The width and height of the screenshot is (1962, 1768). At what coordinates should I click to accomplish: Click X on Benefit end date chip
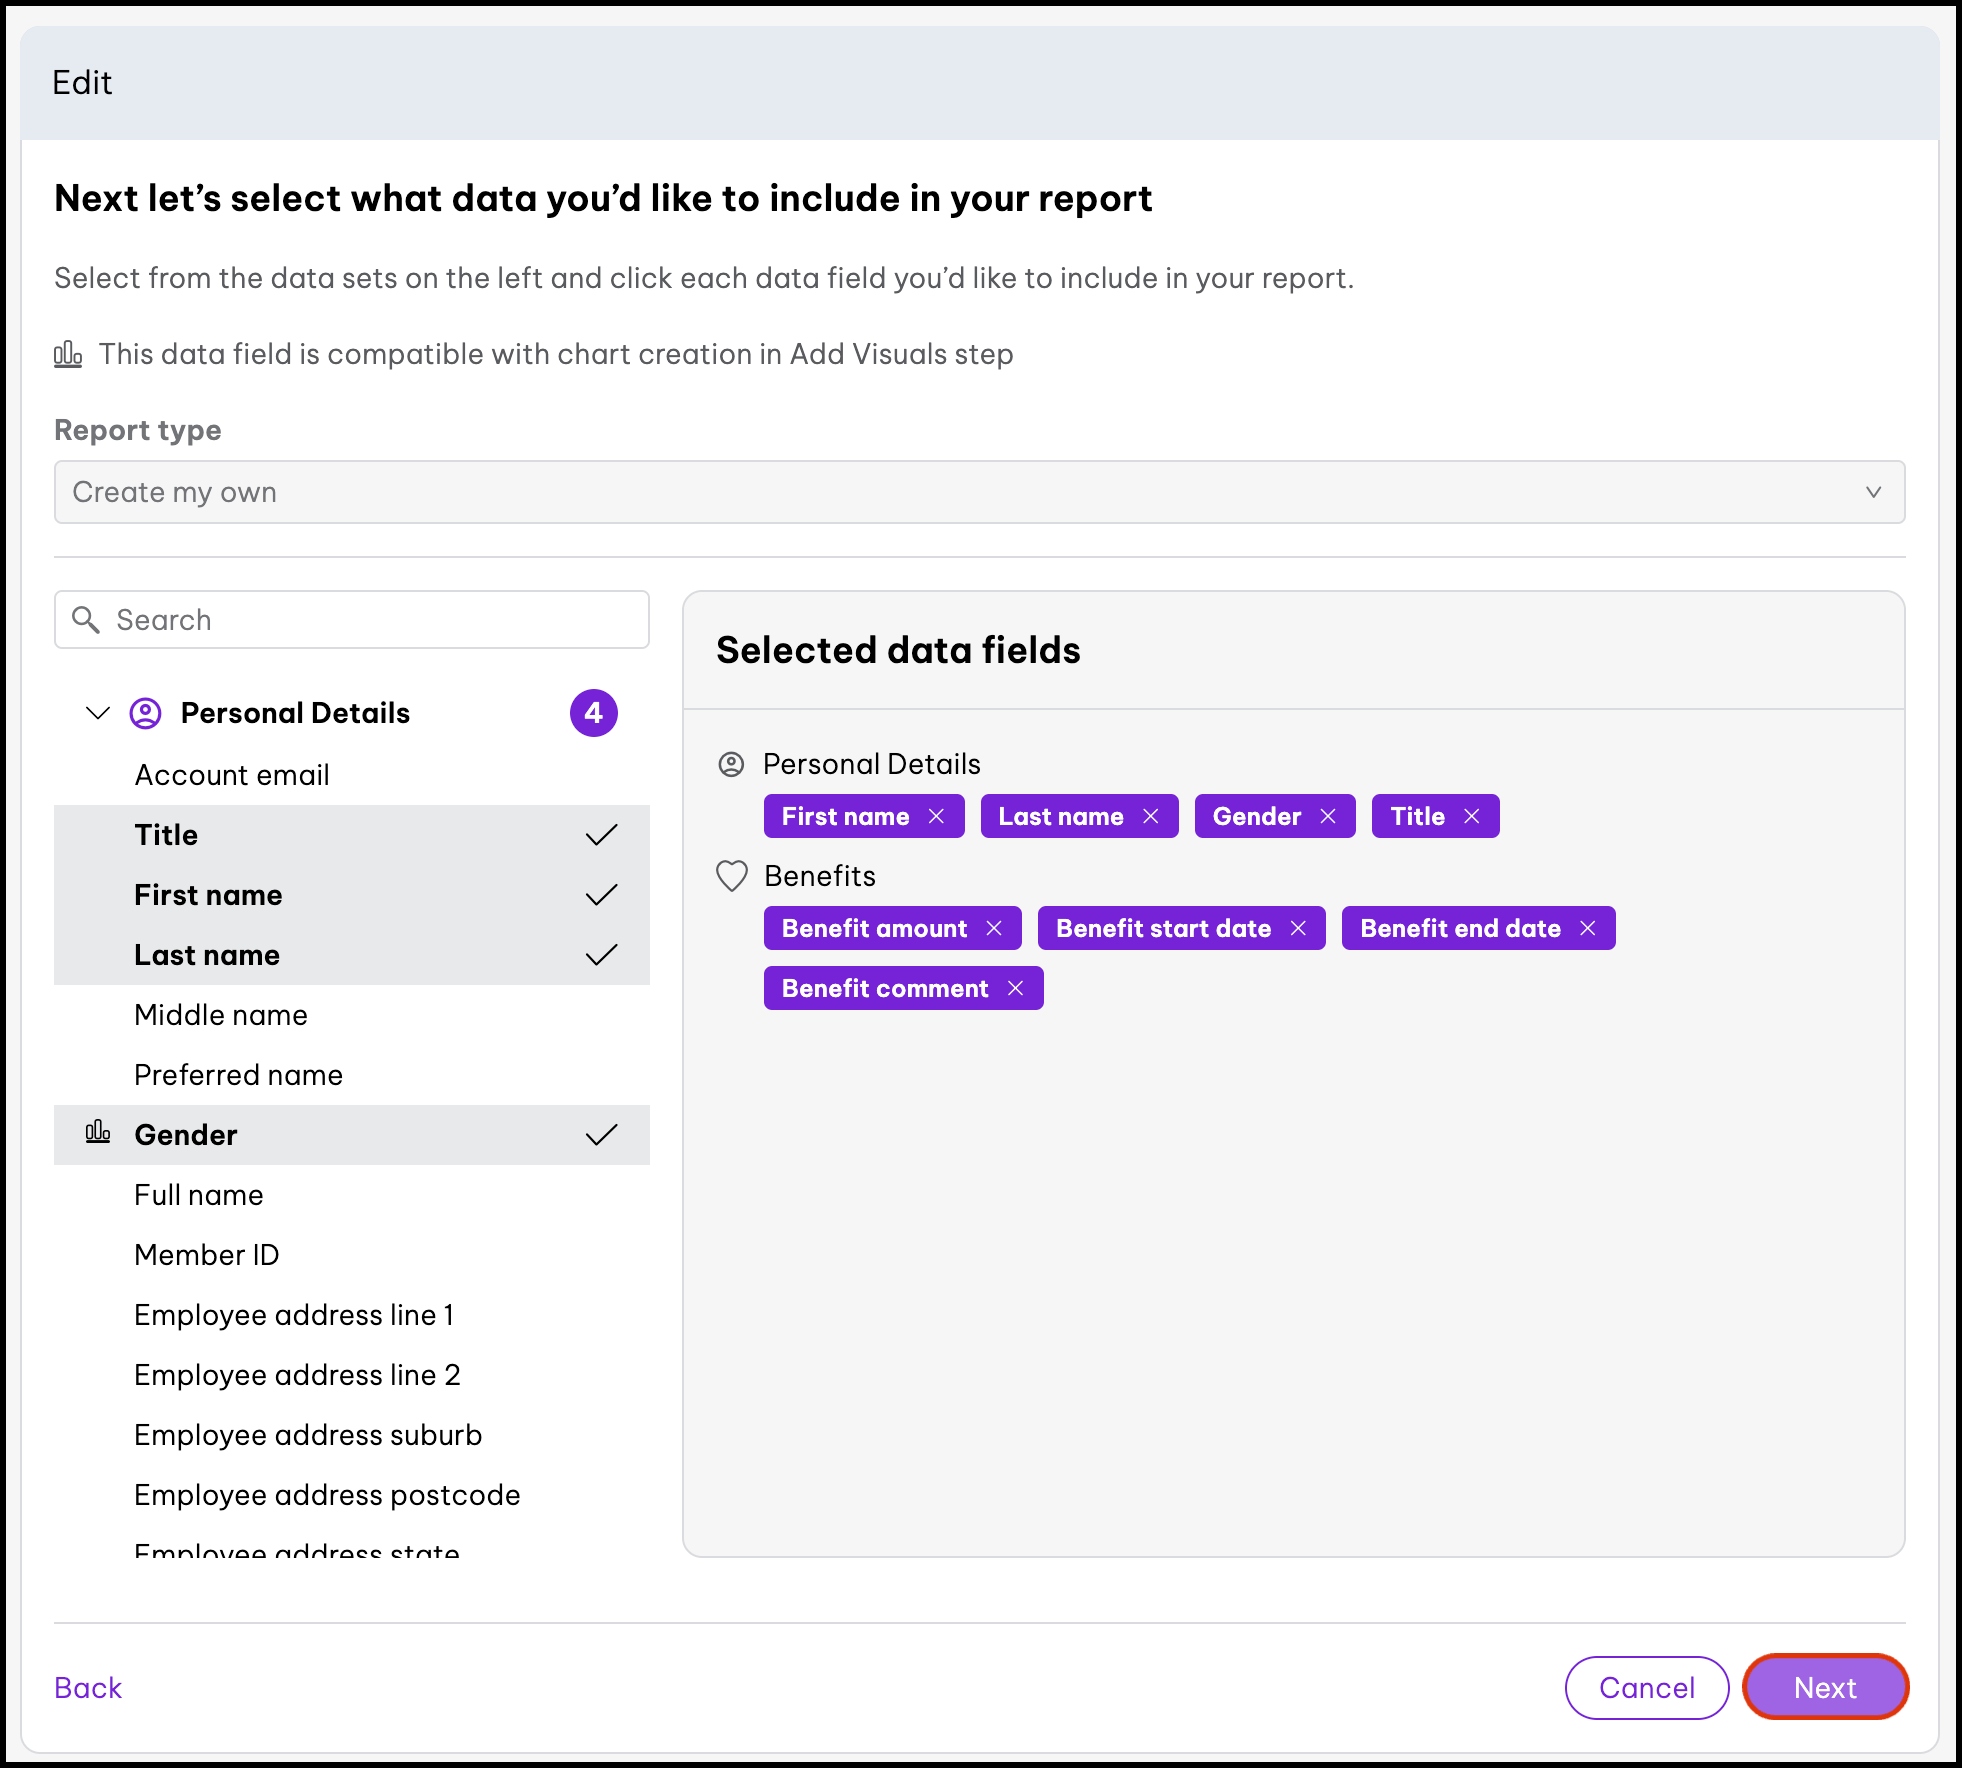[1587, 928]
